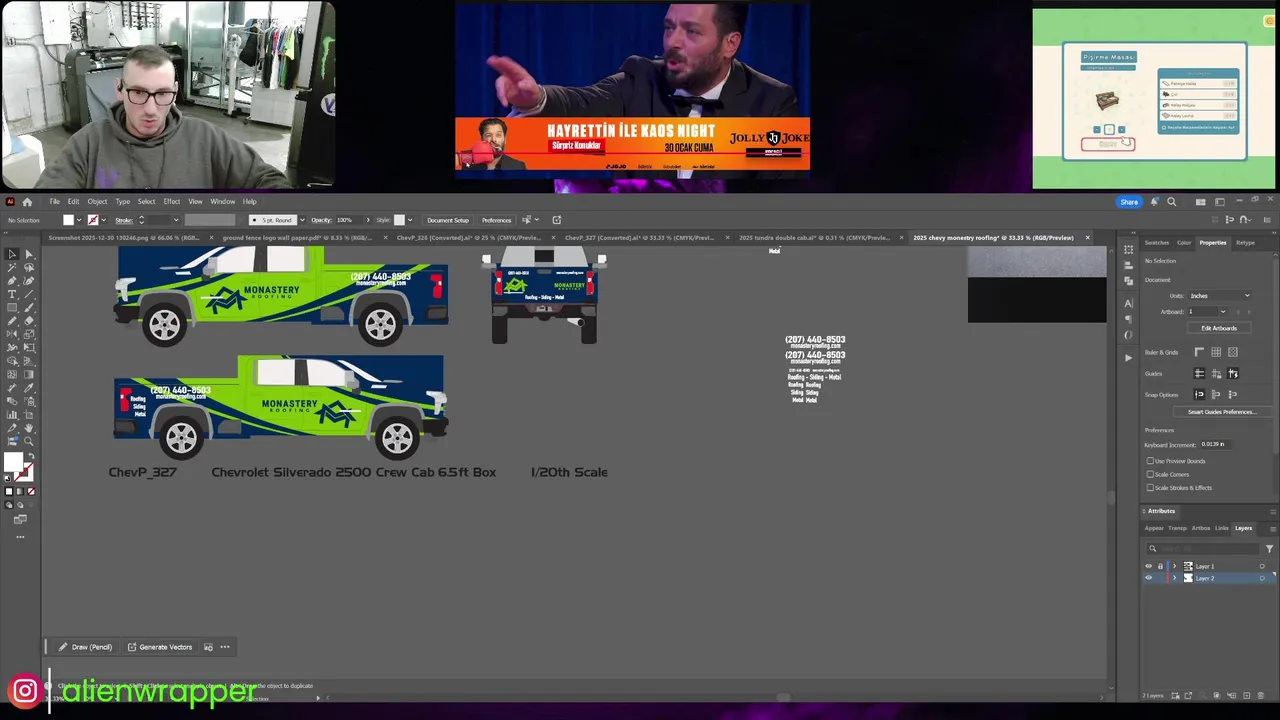This screenshot has width=1280, height=720.
Task: Click the control bar Fill swatch
Action: (69, 220)
